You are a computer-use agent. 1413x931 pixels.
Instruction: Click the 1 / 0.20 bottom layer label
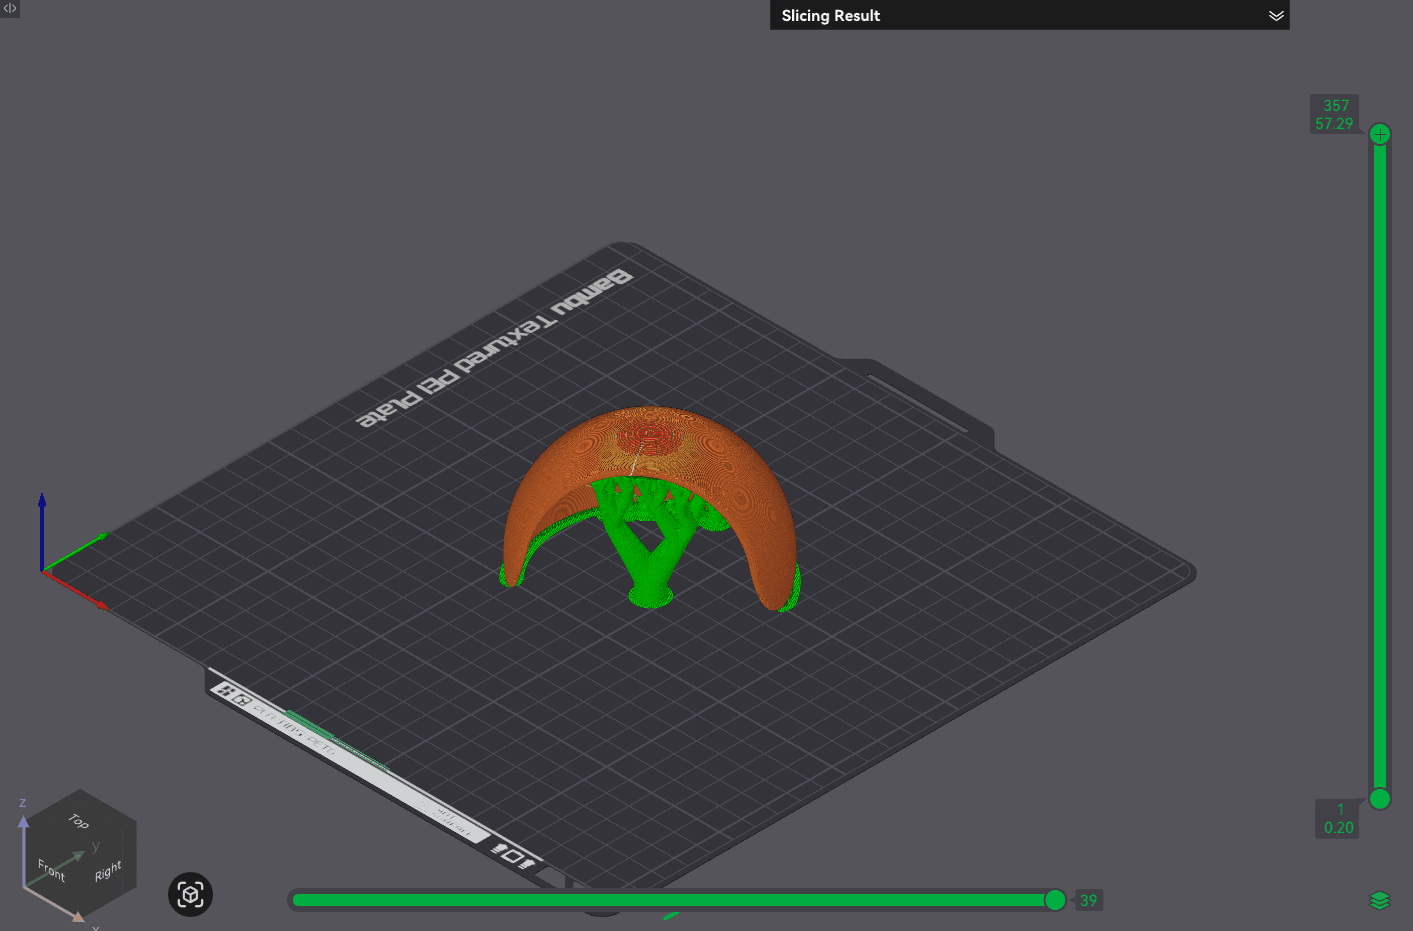(1338, 819)
